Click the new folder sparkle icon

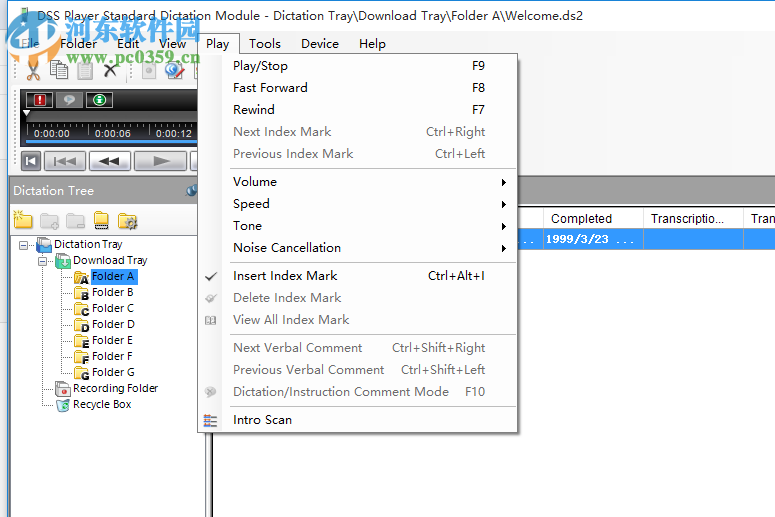click(x=23, y=220)
